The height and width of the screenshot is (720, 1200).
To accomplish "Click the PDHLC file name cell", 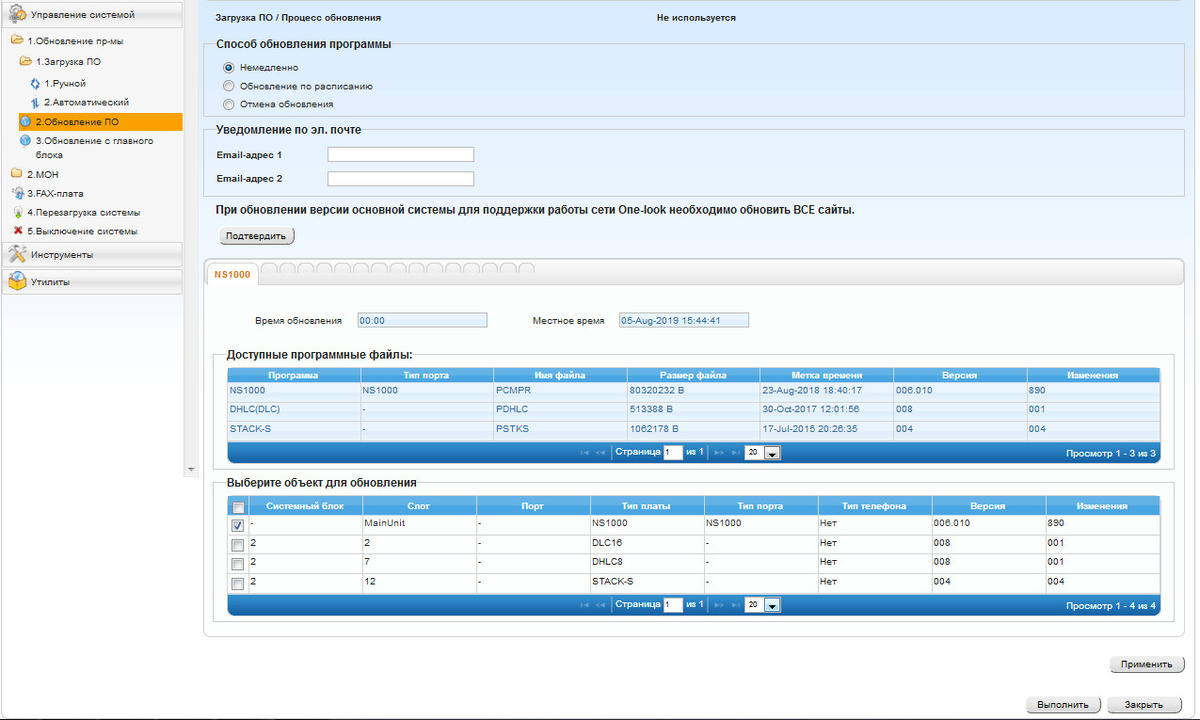I will click(x=561, y=410).
